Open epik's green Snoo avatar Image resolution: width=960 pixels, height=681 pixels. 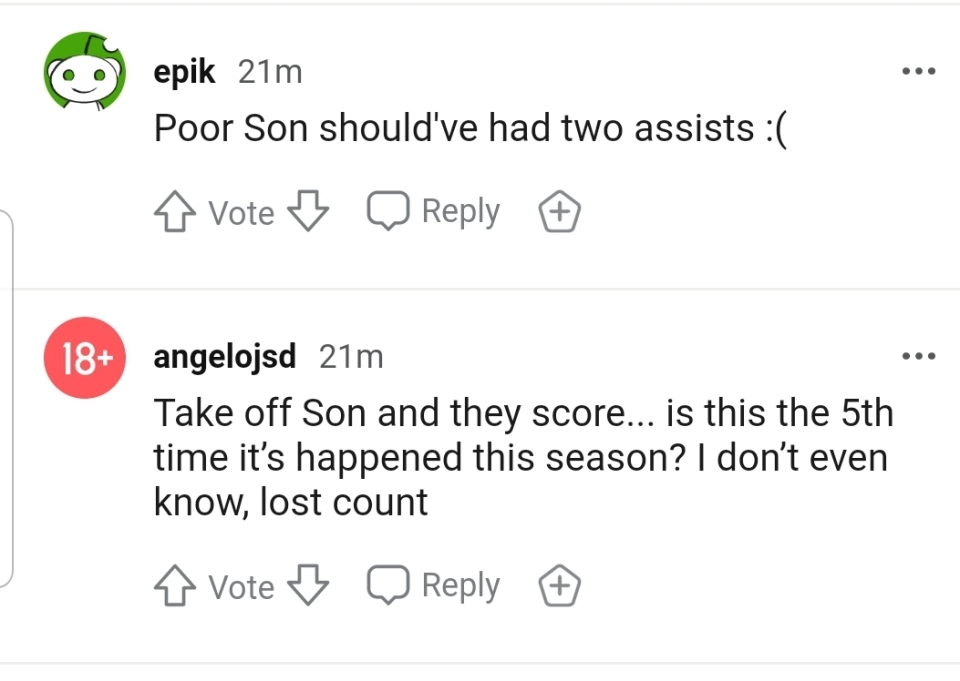click(84, 72)
